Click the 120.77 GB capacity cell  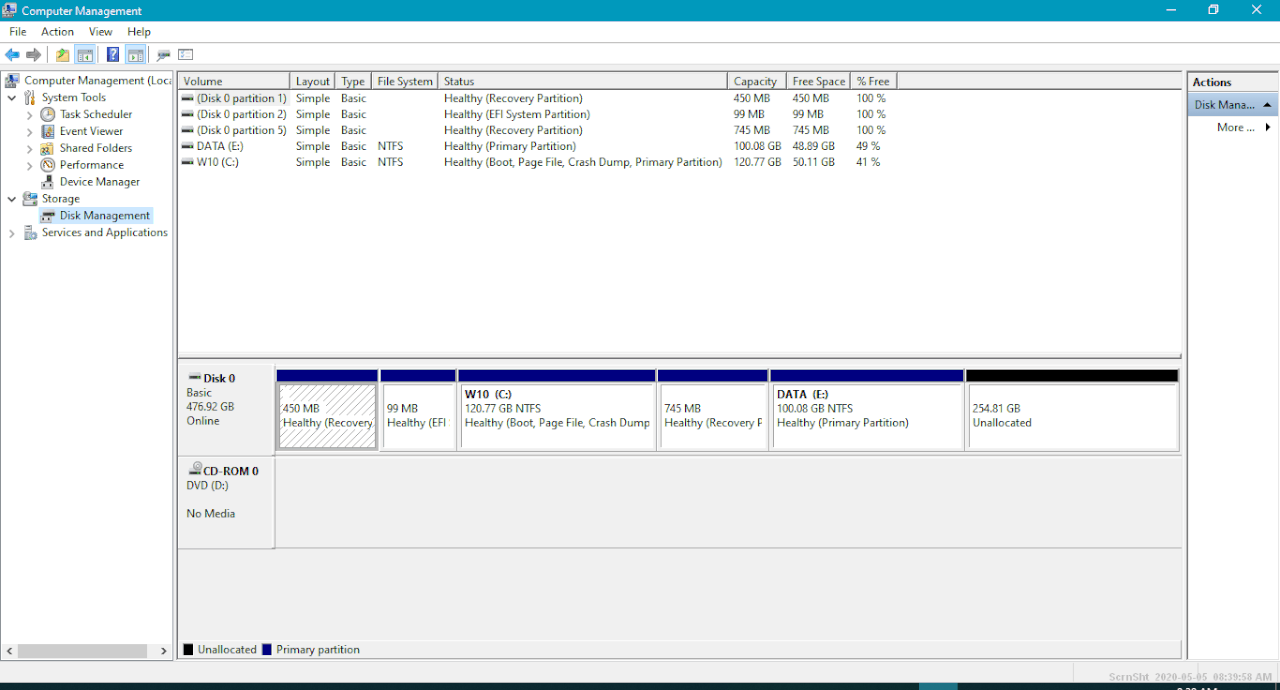(757, 162)
